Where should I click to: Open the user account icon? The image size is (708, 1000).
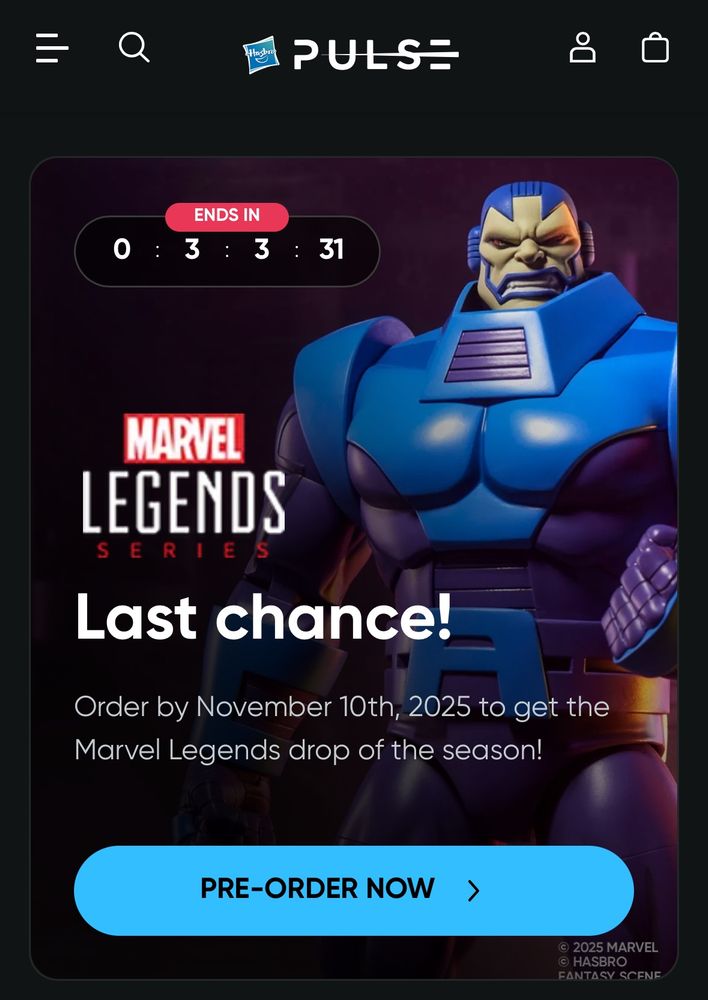coord(582,48)
